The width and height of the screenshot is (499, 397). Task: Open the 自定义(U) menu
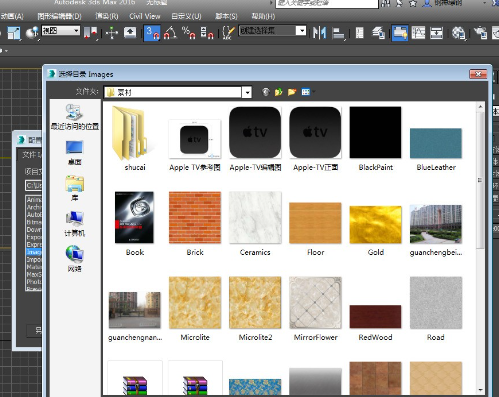tap(186, 16)
